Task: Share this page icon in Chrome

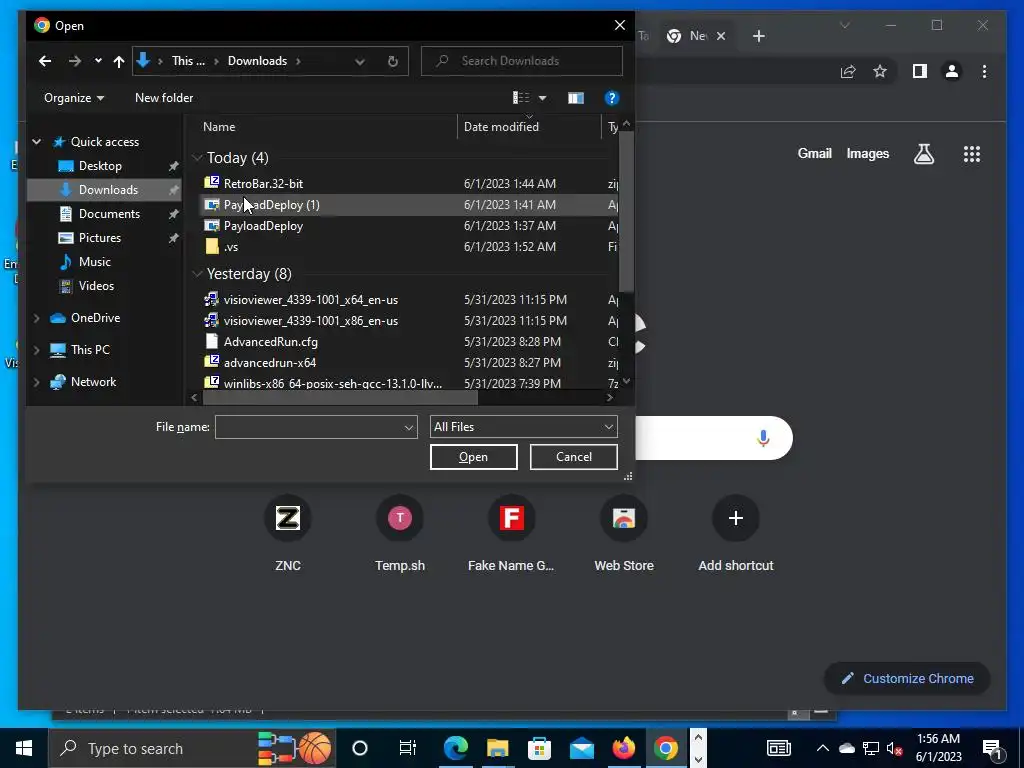Action: (848, 71)
